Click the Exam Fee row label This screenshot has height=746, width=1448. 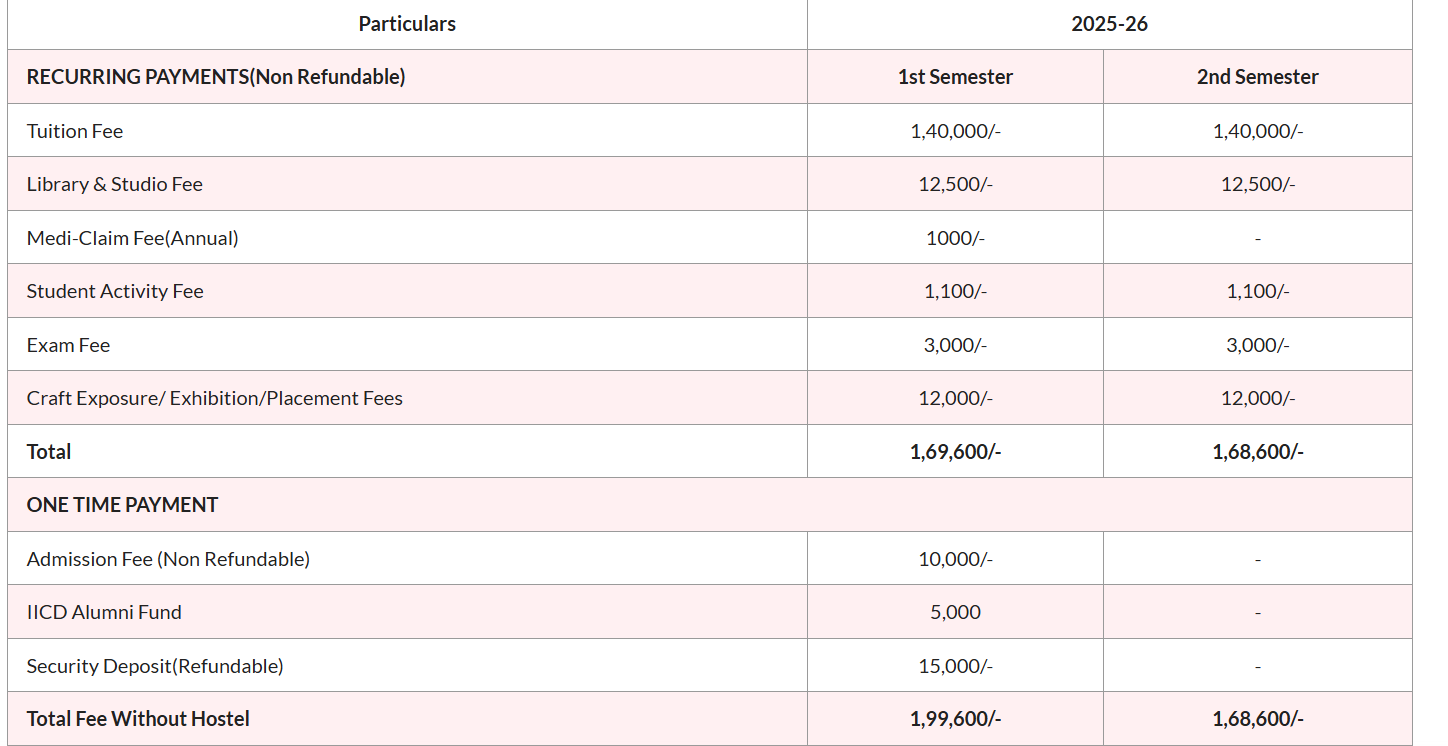click(x=68, y=345)
